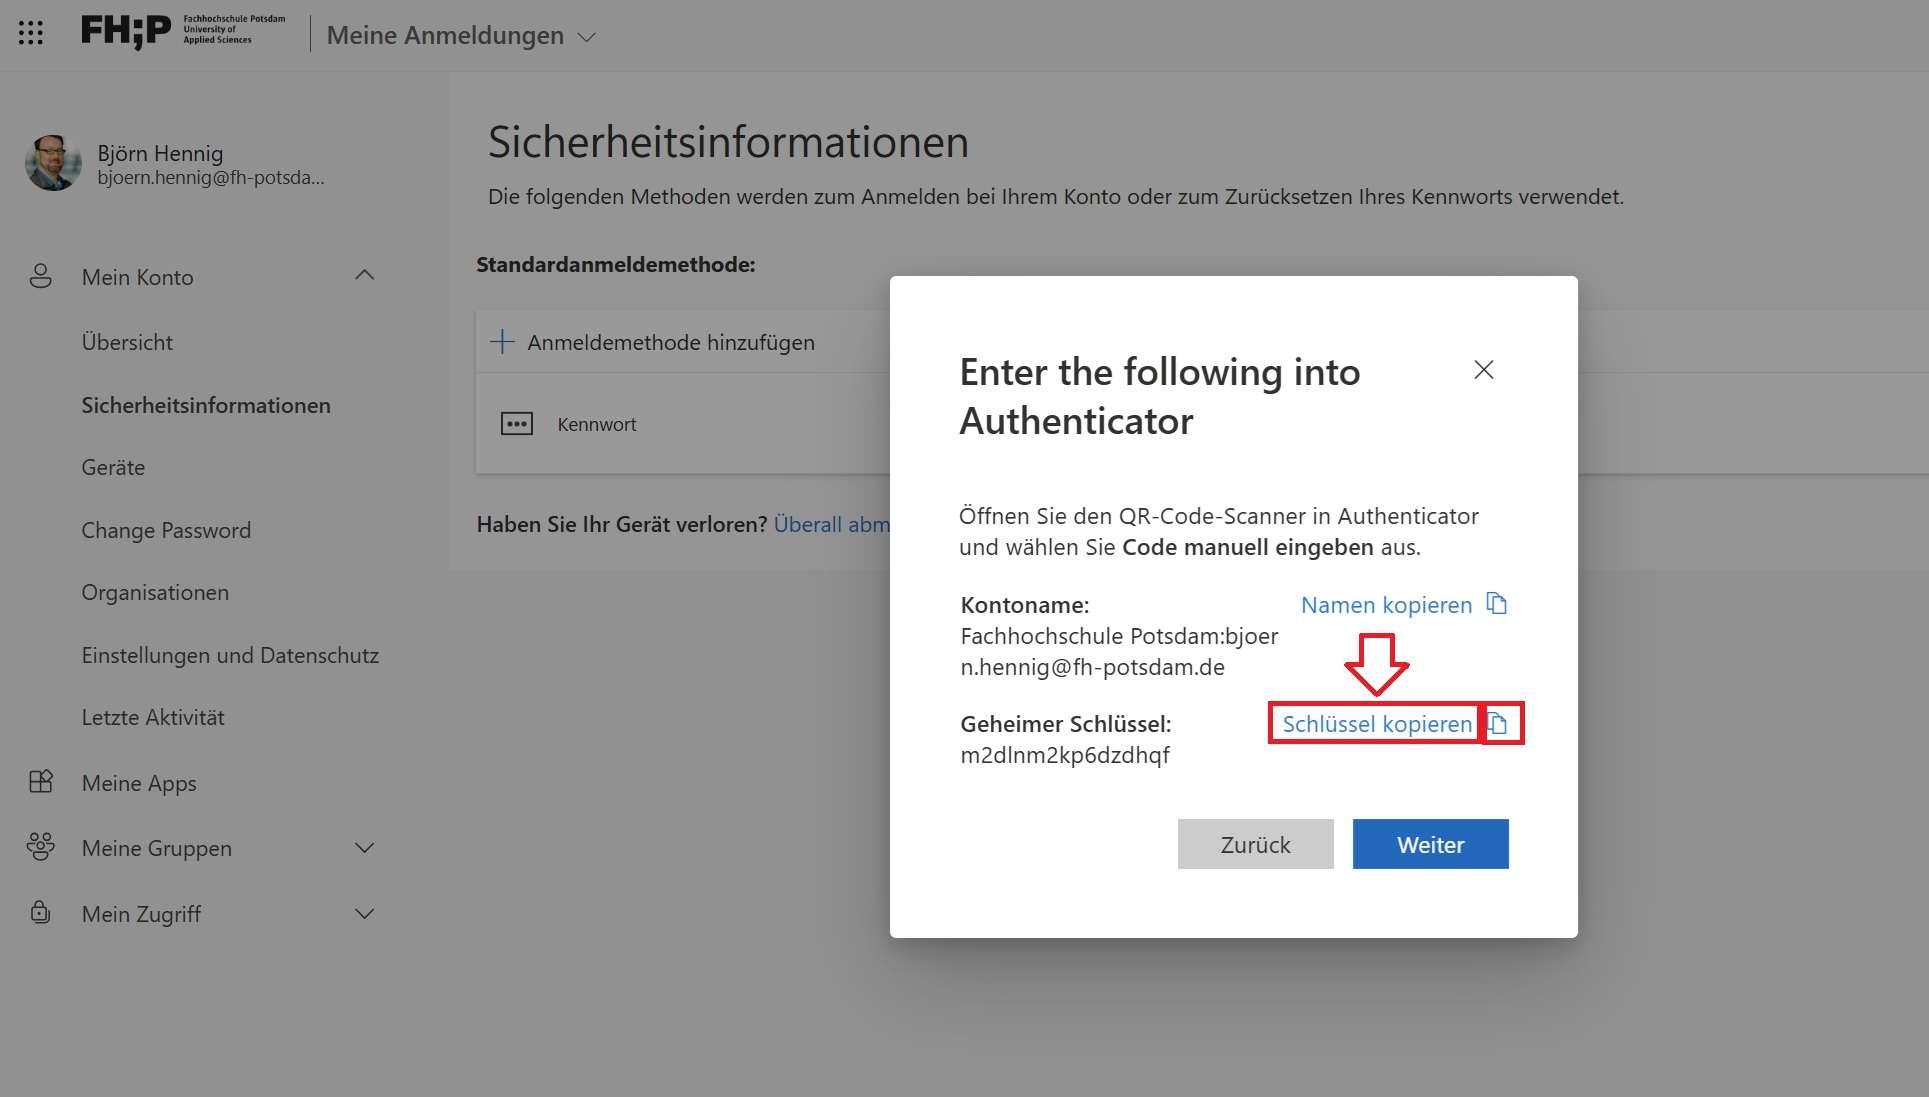This screenshot has width=1929, height=1097.
Task: Go to Change Password page
Action: (x=166, y=530)
